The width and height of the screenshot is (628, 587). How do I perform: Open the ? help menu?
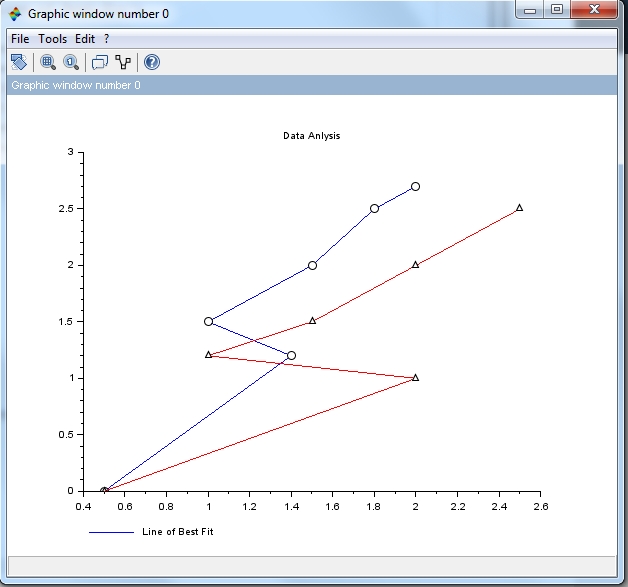click(x=106, y=39)
